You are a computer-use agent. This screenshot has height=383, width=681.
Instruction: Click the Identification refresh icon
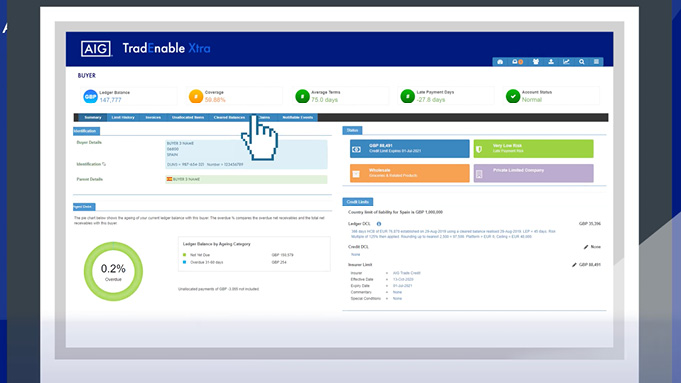point(104,164)
